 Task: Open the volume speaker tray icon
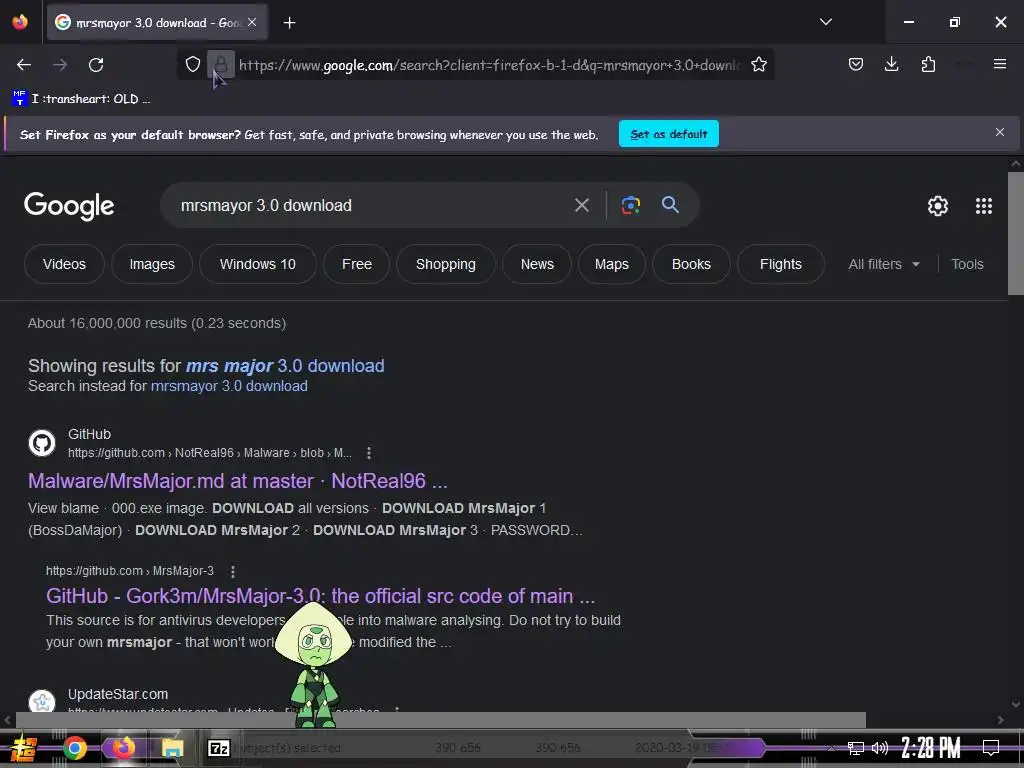click(880, 748)
